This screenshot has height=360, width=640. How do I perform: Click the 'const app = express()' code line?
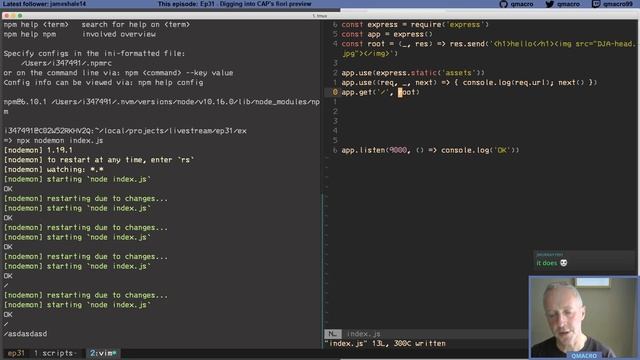[x=387, y=34]
